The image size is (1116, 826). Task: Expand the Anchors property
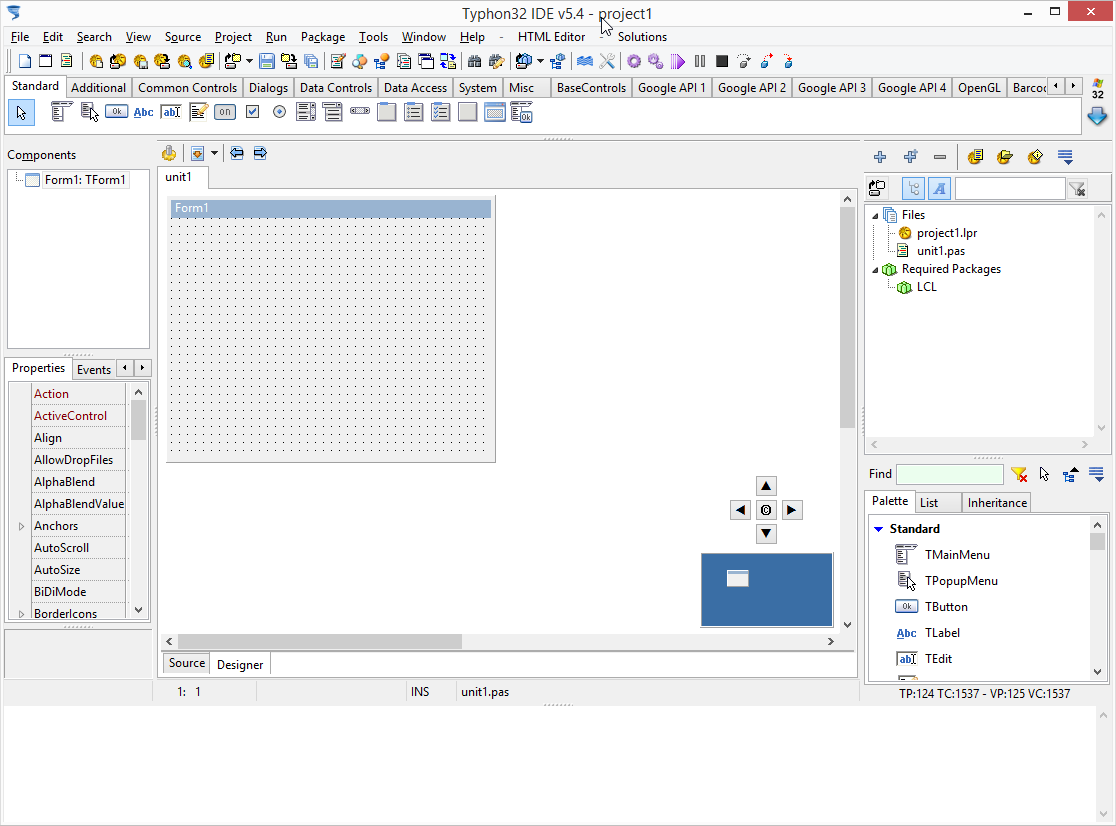[21, 526]
